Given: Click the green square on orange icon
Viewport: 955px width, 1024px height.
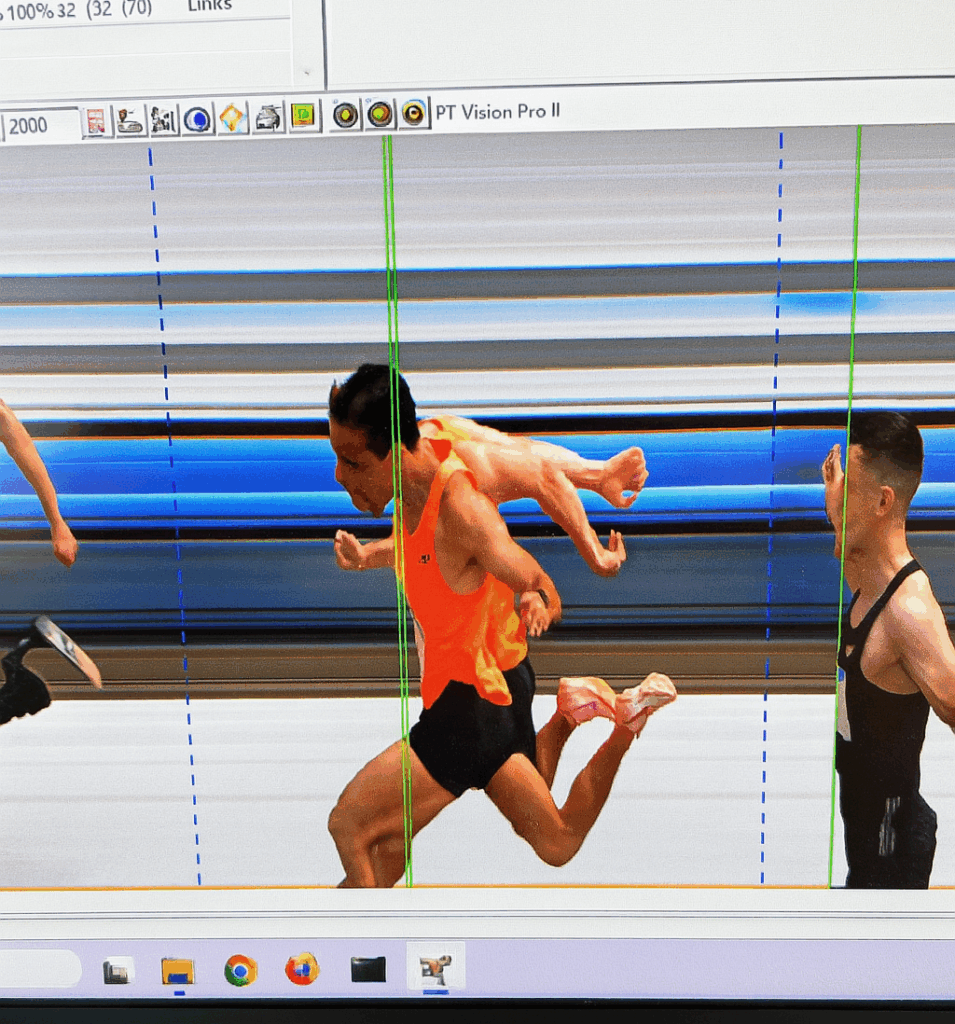Looking at the screenshot, I should tap(302, 116).
